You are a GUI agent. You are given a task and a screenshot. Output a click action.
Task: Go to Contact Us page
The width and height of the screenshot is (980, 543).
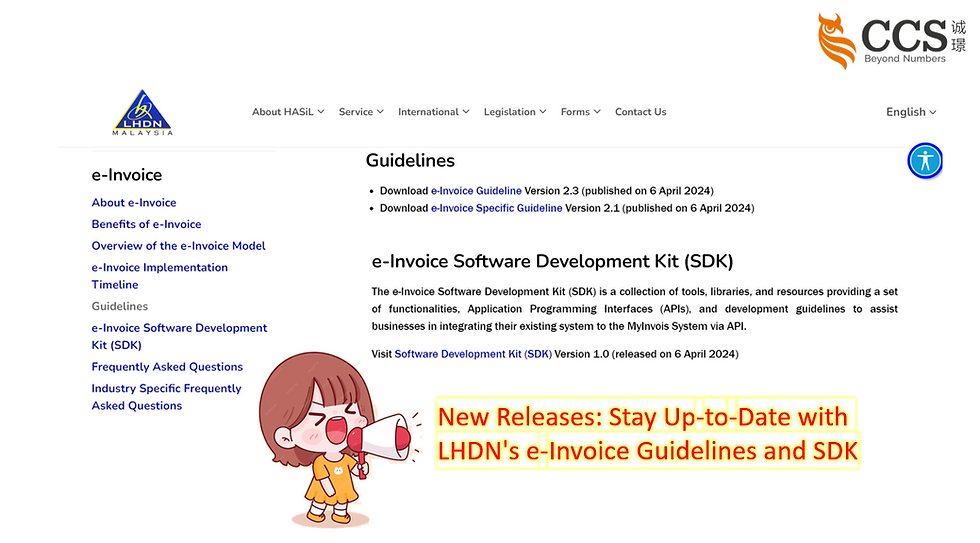pyautogui.click(x=641, y=112)
